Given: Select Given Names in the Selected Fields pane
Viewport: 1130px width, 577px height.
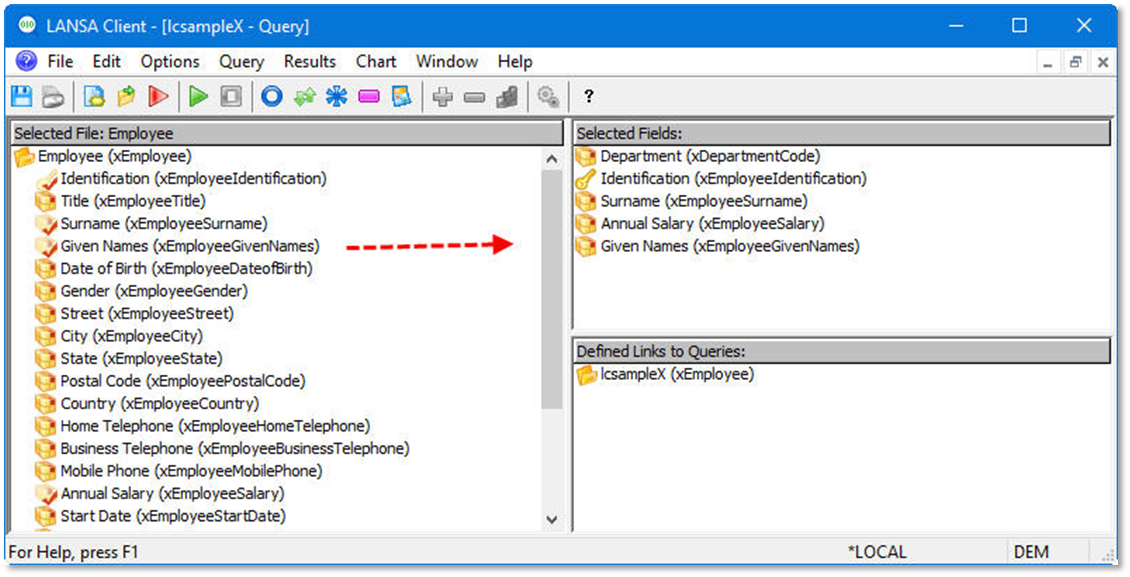Looking at the screenshot, I should tap(718, 246).
